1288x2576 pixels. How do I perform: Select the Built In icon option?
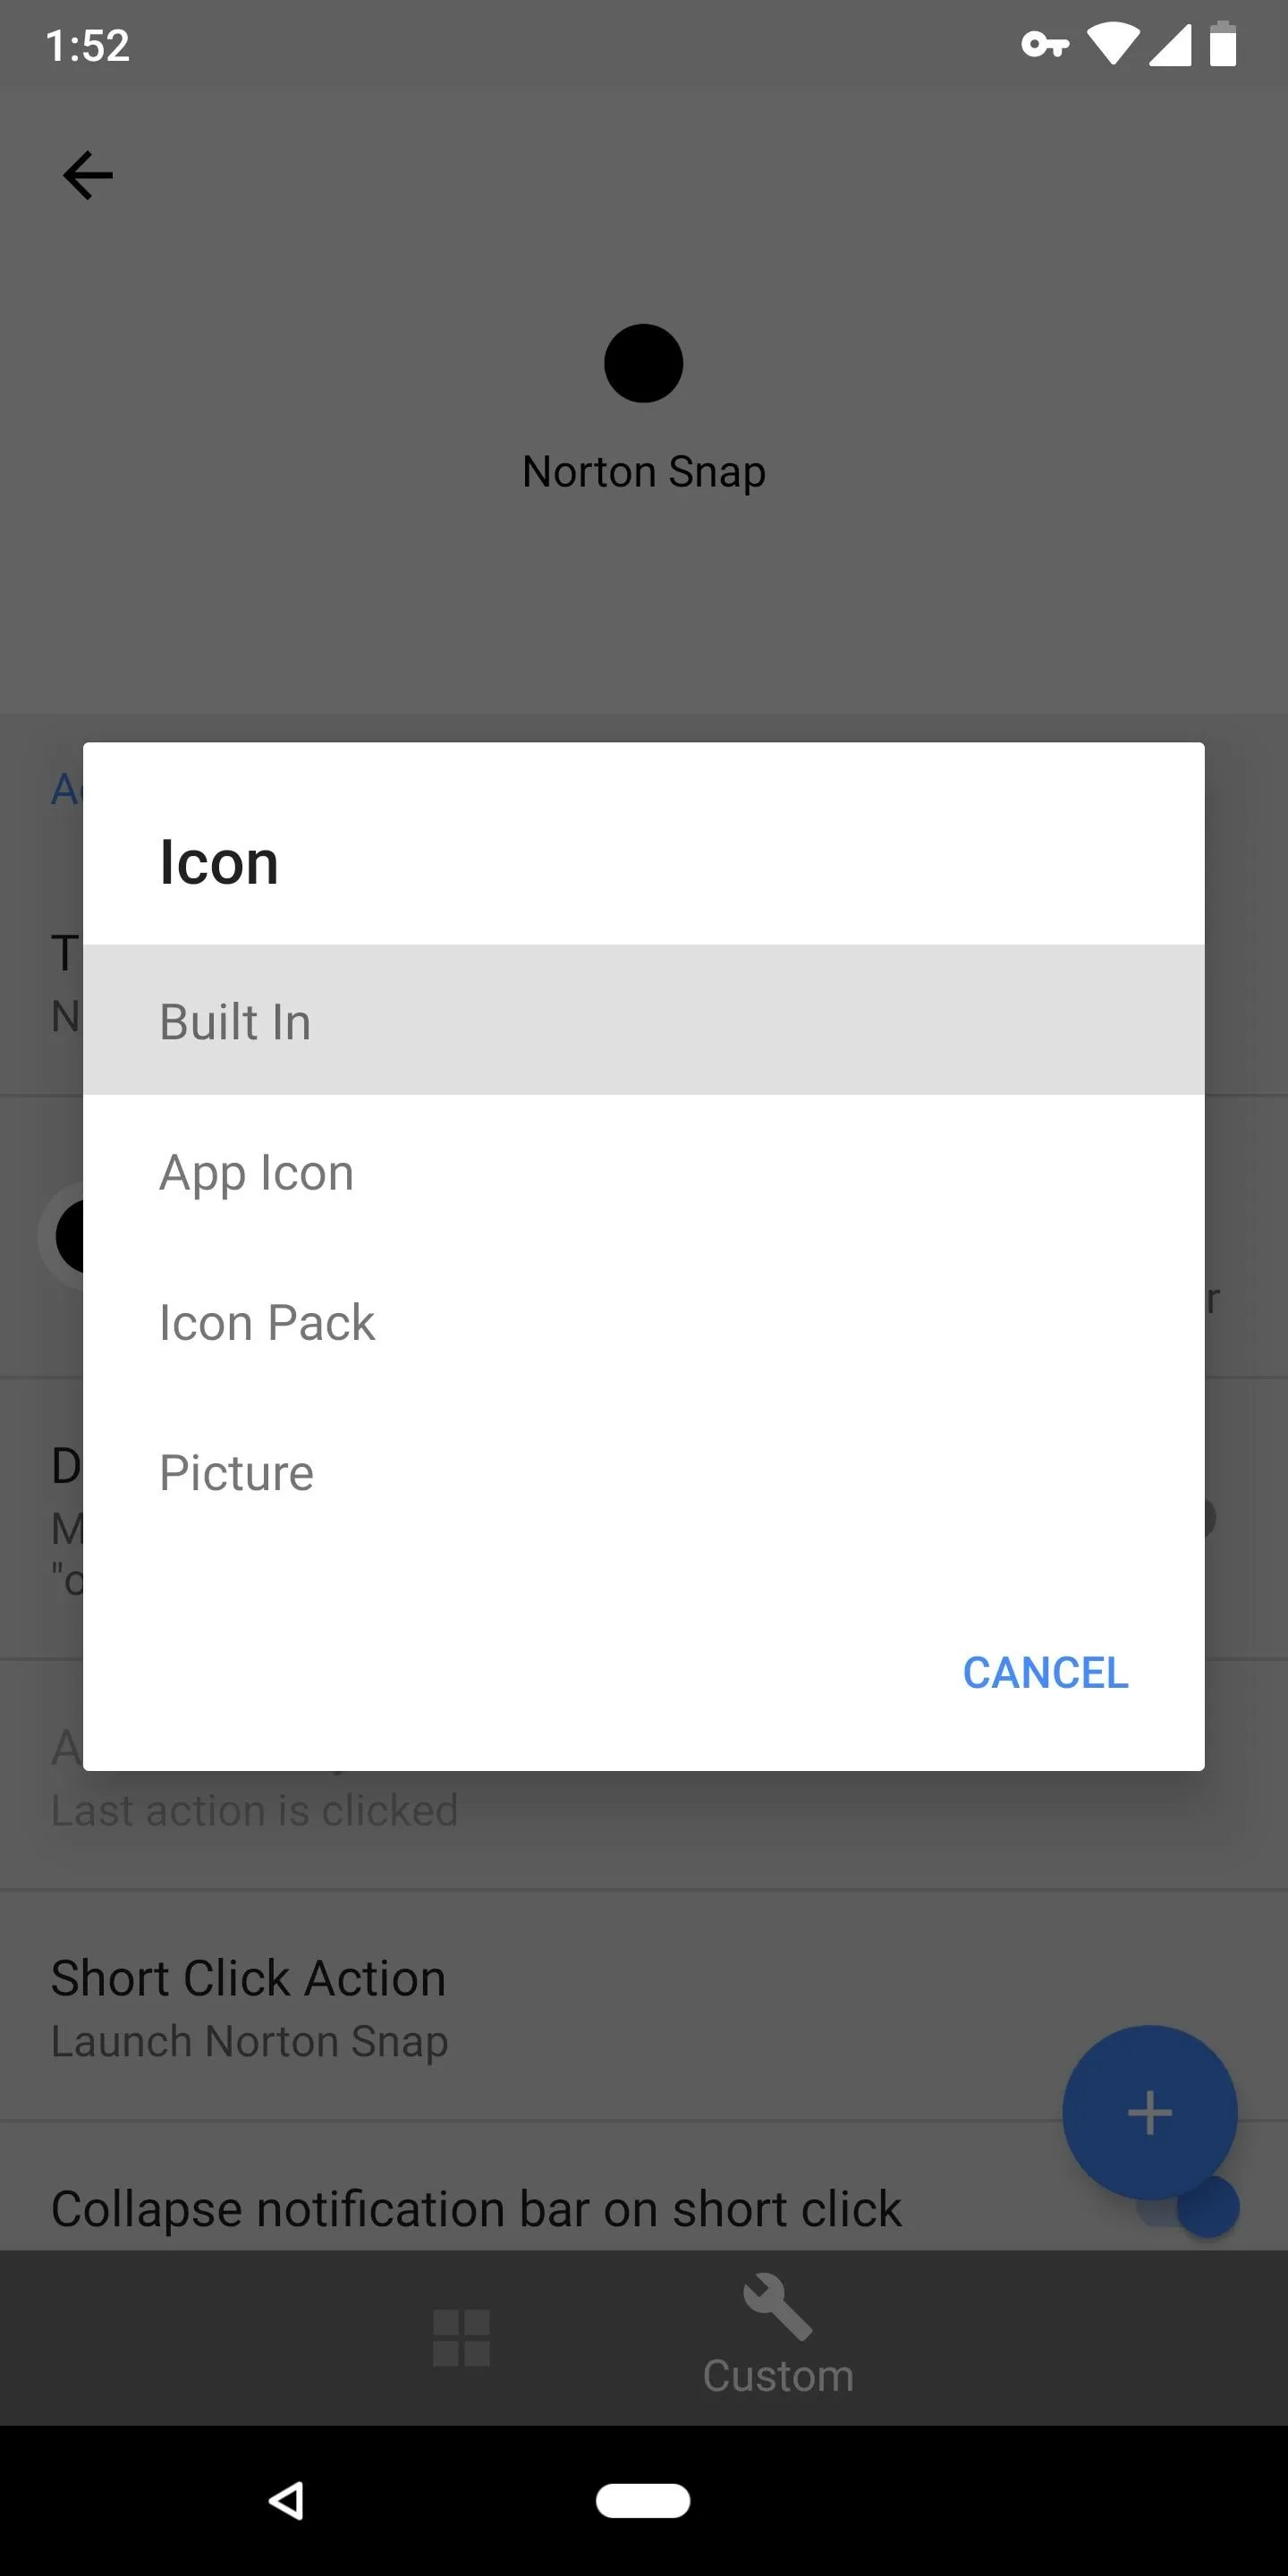[x=643, y=1020]
